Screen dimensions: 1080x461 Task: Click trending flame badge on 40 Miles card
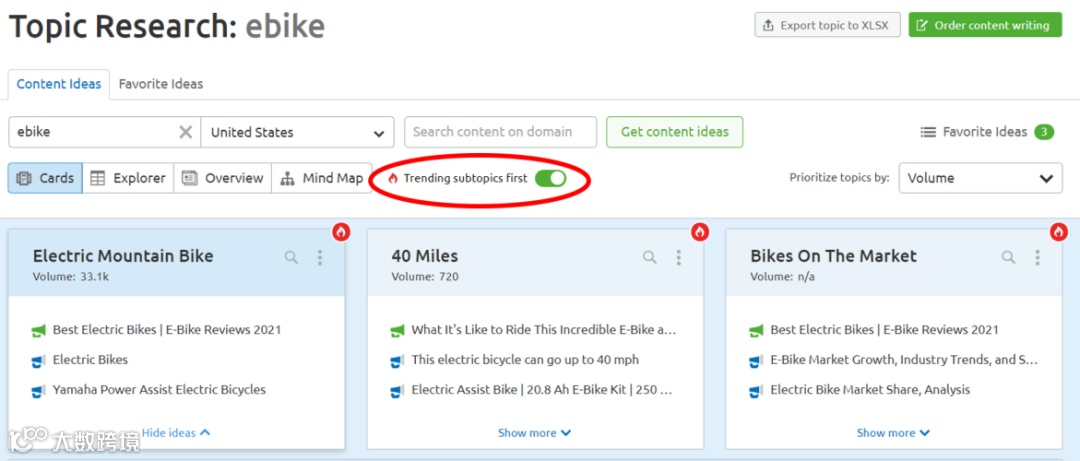700,232
